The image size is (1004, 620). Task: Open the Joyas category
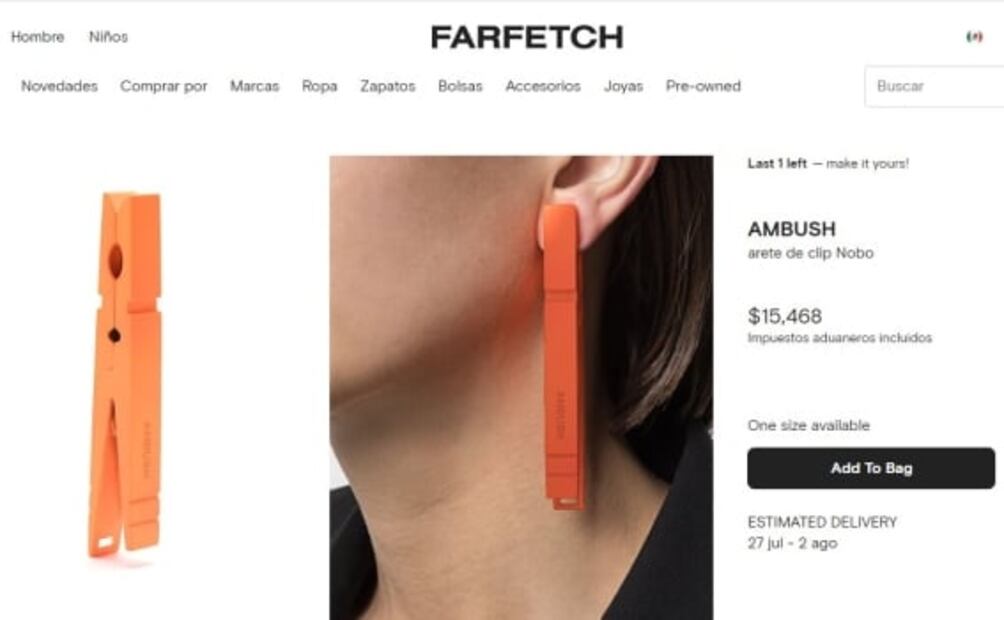tap(624, 86)
